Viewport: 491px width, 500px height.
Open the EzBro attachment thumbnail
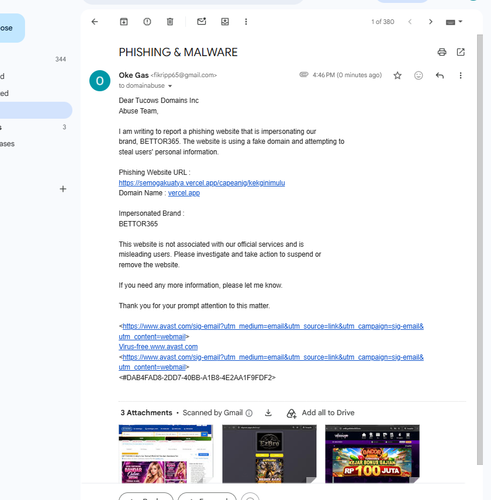click(x=269, y=454)
